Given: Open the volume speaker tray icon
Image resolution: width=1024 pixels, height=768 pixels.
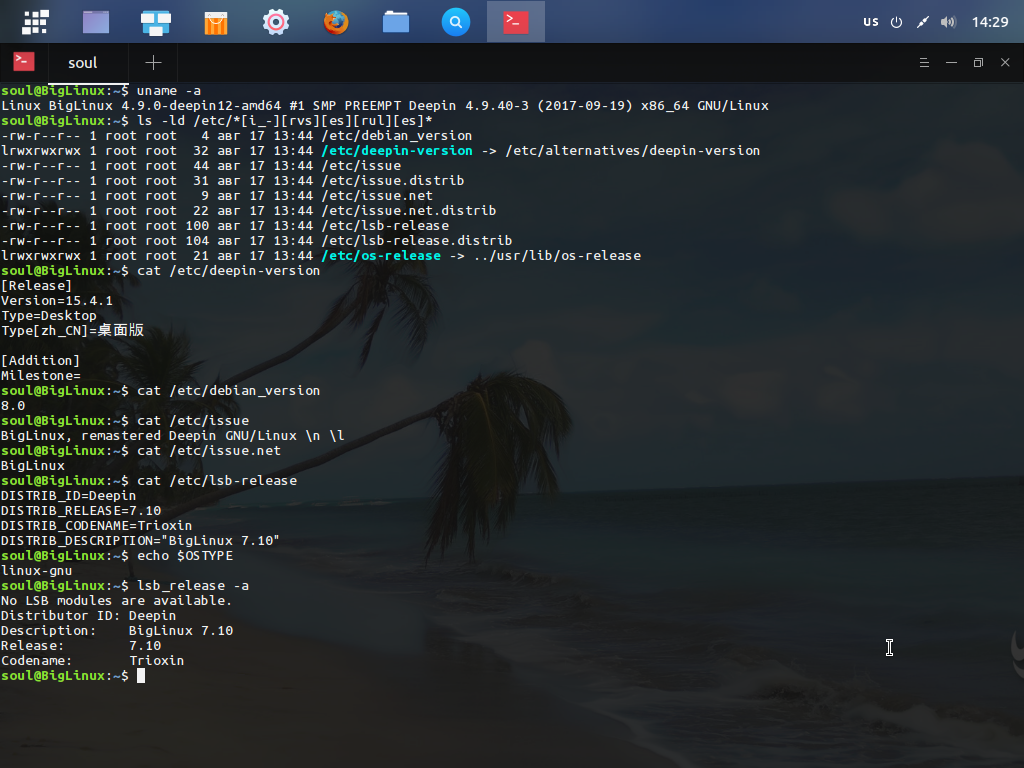Looking at the screenshot, I should [x=948, y=22].
